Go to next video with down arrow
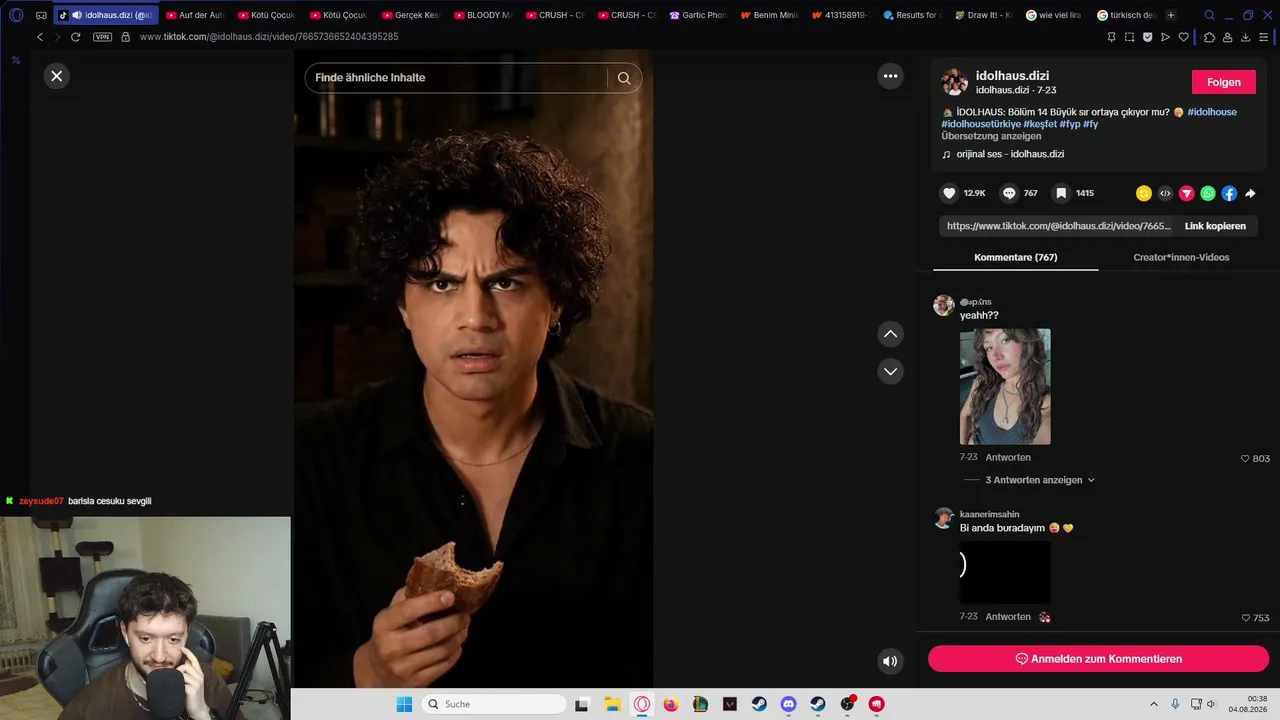 (890, 371)
